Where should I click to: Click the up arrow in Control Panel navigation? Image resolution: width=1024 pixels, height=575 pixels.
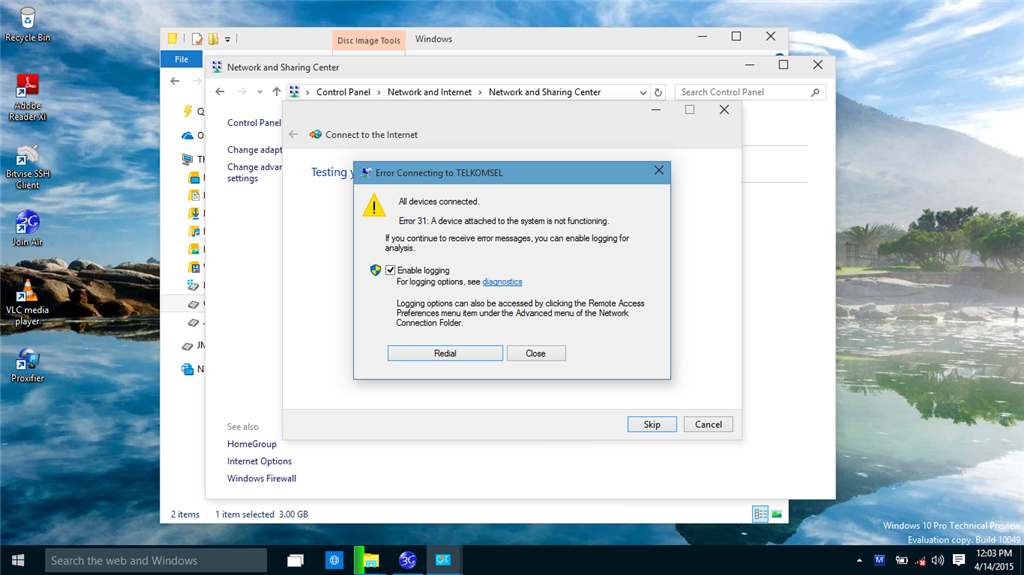[x=277, y=91]
